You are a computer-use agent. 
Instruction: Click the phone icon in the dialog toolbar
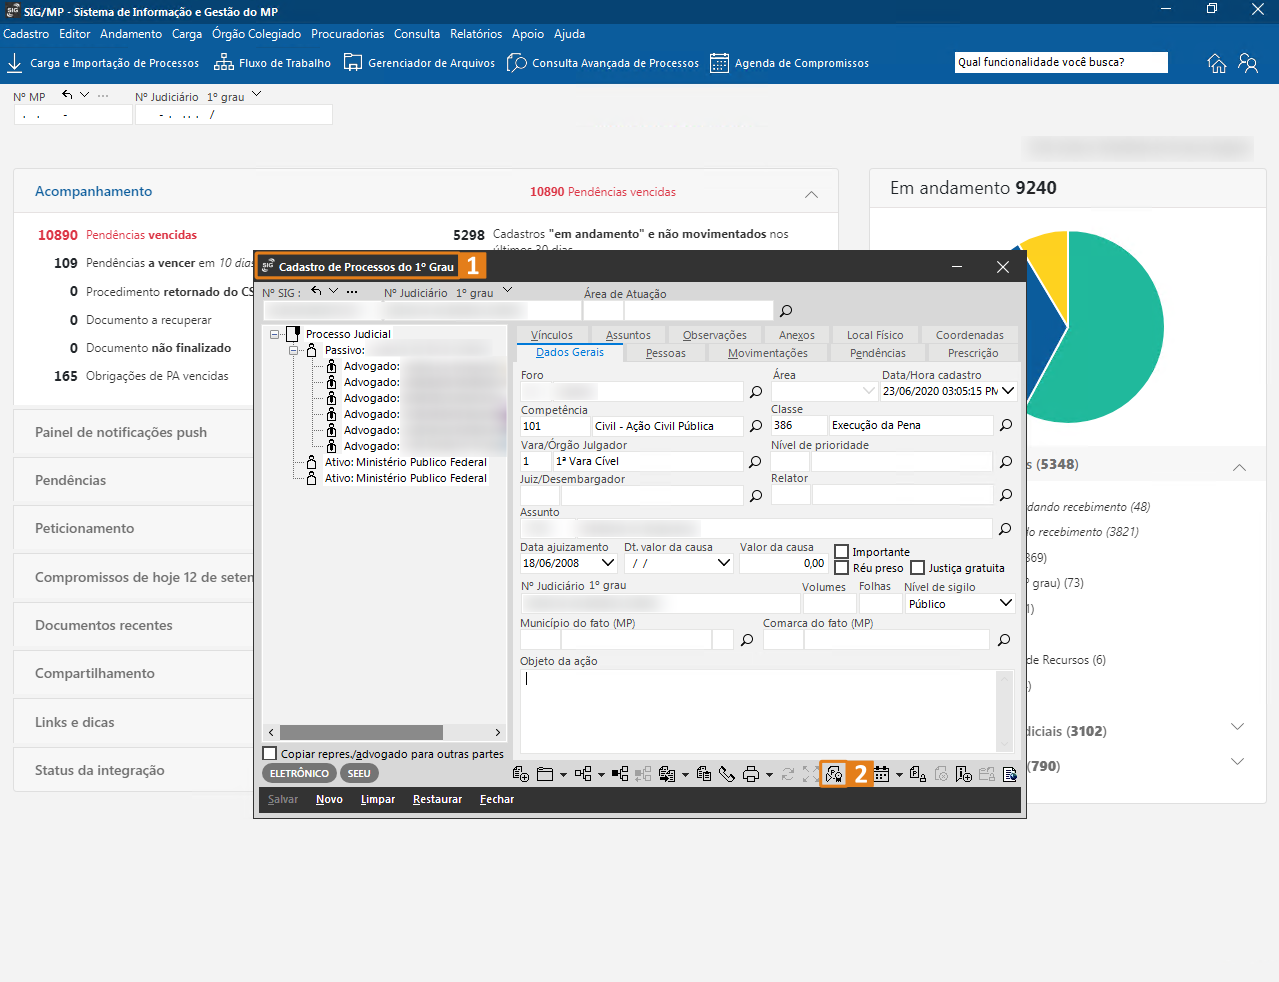pyautogui.click(x=727, y=774)
